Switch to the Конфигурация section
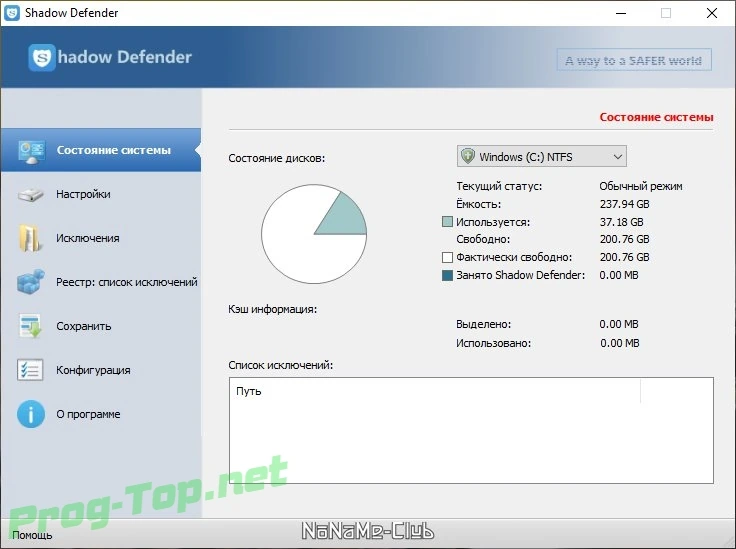The height and width of the screenshot is (549, 736). tap(101, 370)
